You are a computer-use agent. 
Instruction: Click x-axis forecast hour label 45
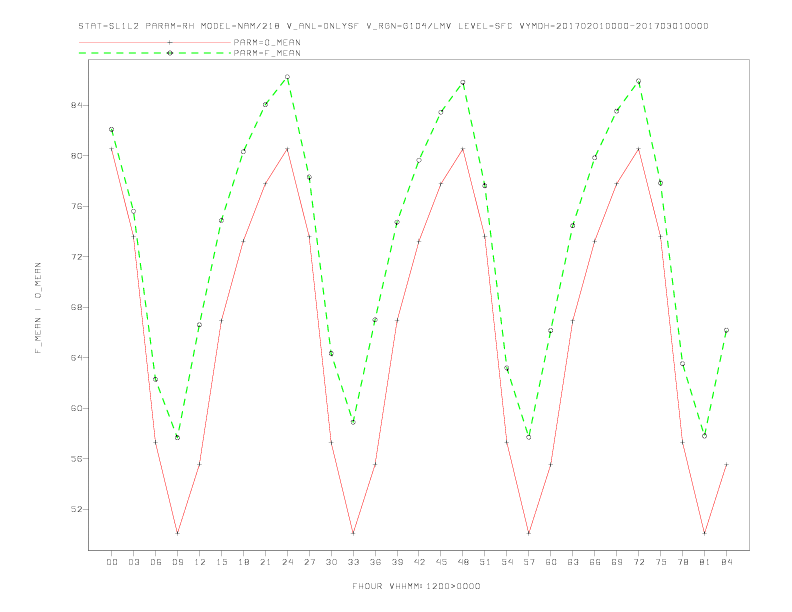(441, 562)
